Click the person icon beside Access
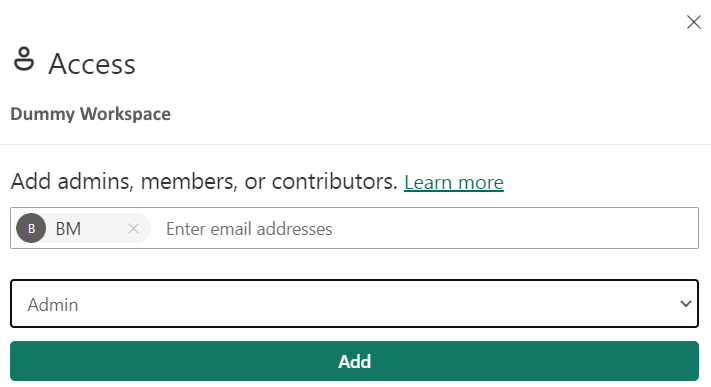 click(x=24, y=59)
